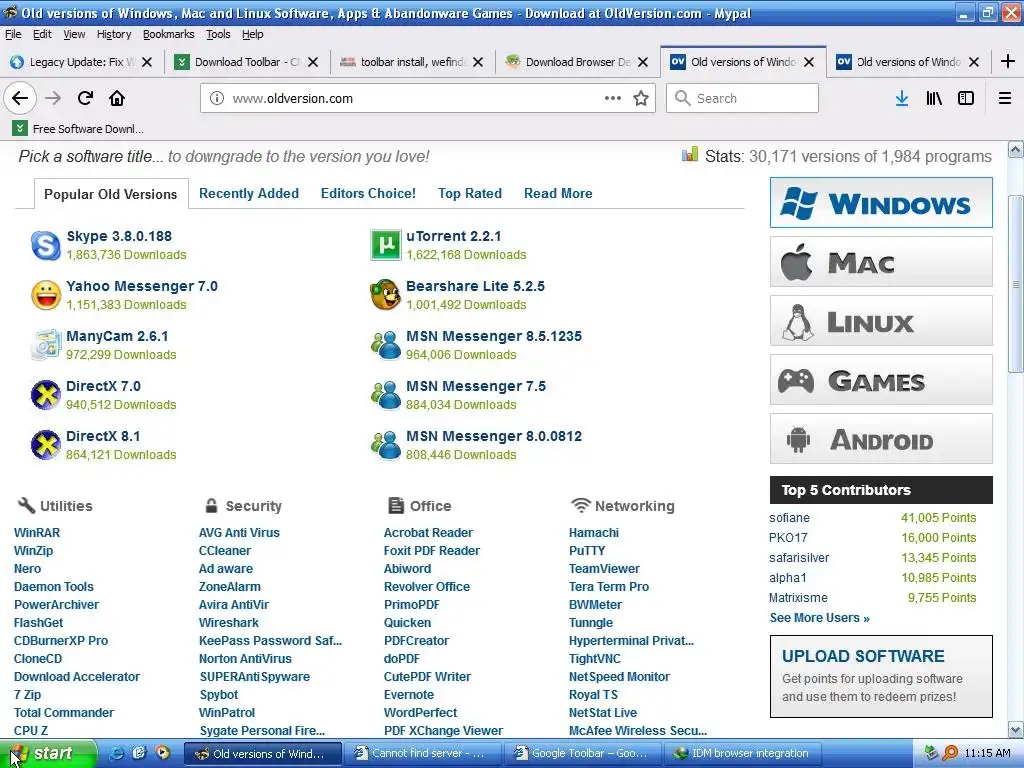
Task: Select the Games category button
Action: pyautogui.click(x=881, y=380)
